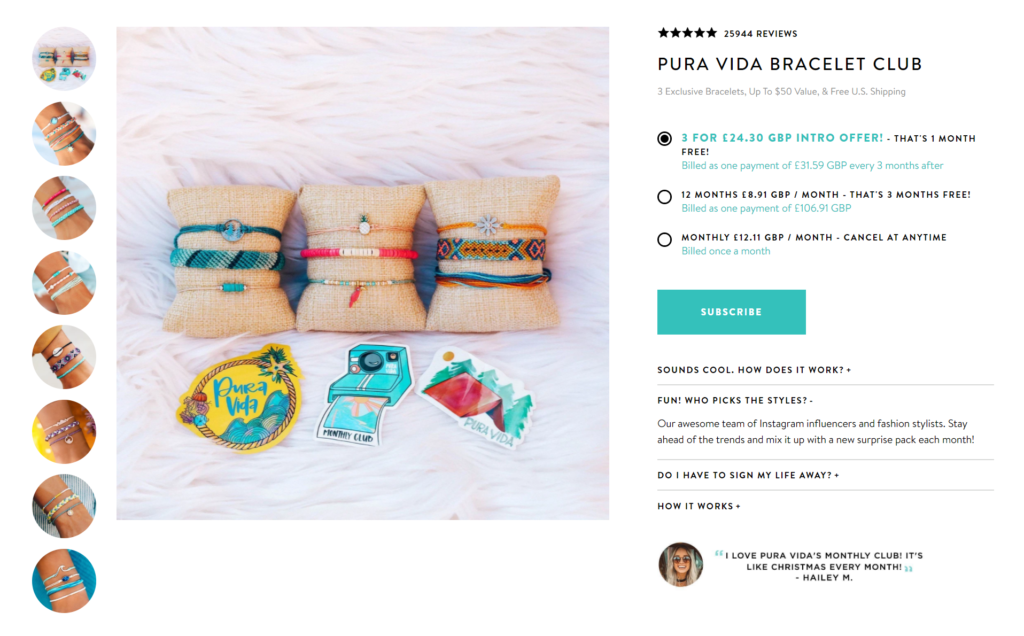The image size is (1024, 636).
Task: View seventh thumbnail with yellow wave bracelet
Action: click(64, 506)
